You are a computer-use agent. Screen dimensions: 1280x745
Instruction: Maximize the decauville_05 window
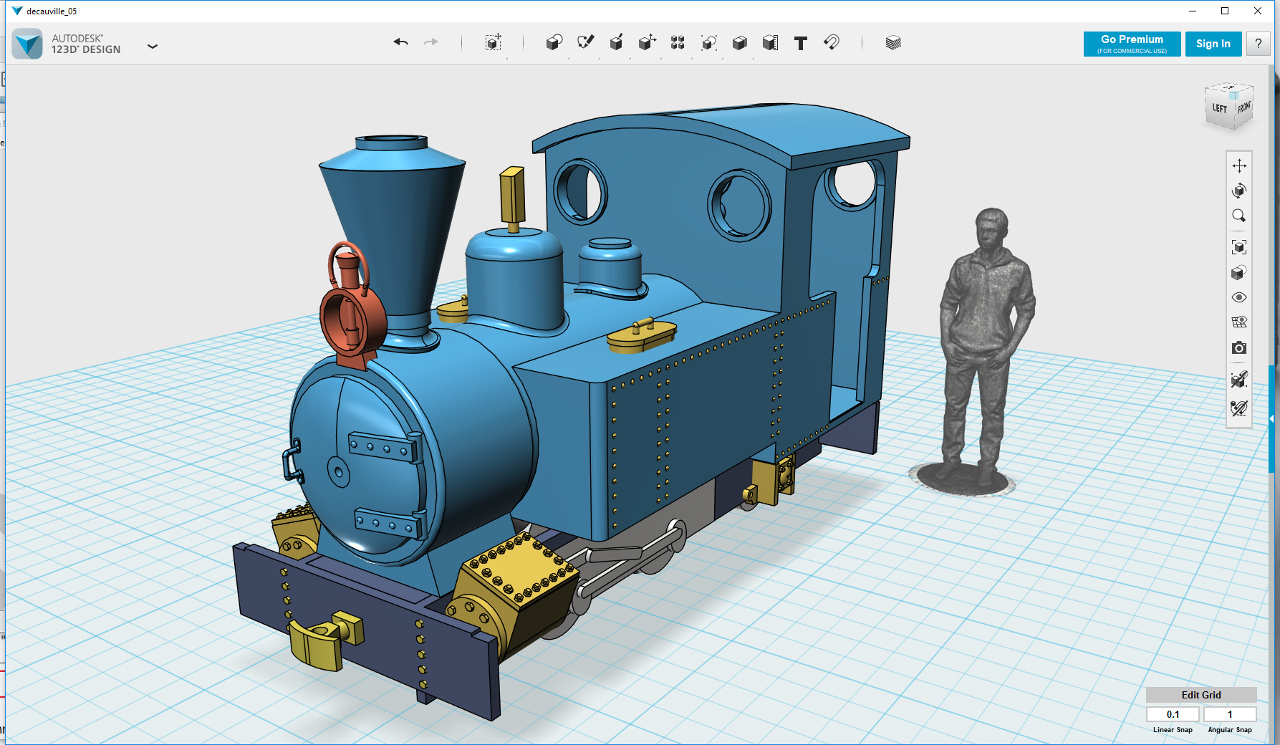pyautogui.click(x=1225, y=10)
